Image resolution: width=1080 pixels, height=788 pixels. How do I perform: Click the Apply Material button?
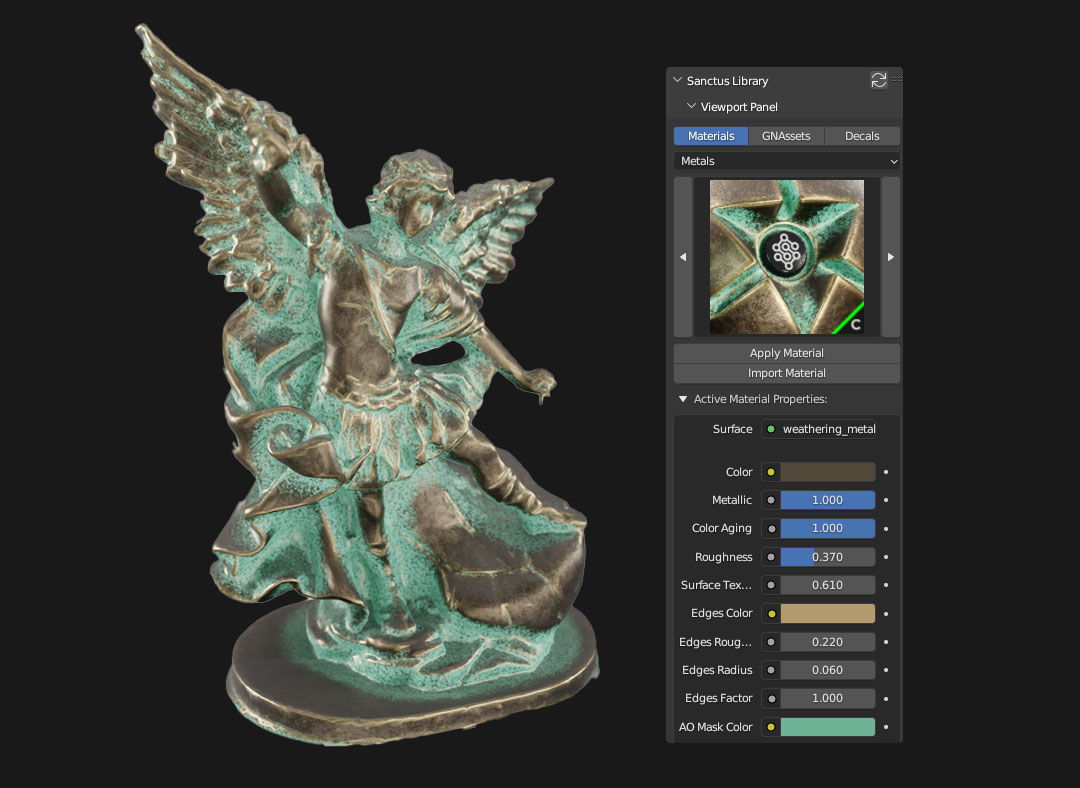[x=786, y=352]
